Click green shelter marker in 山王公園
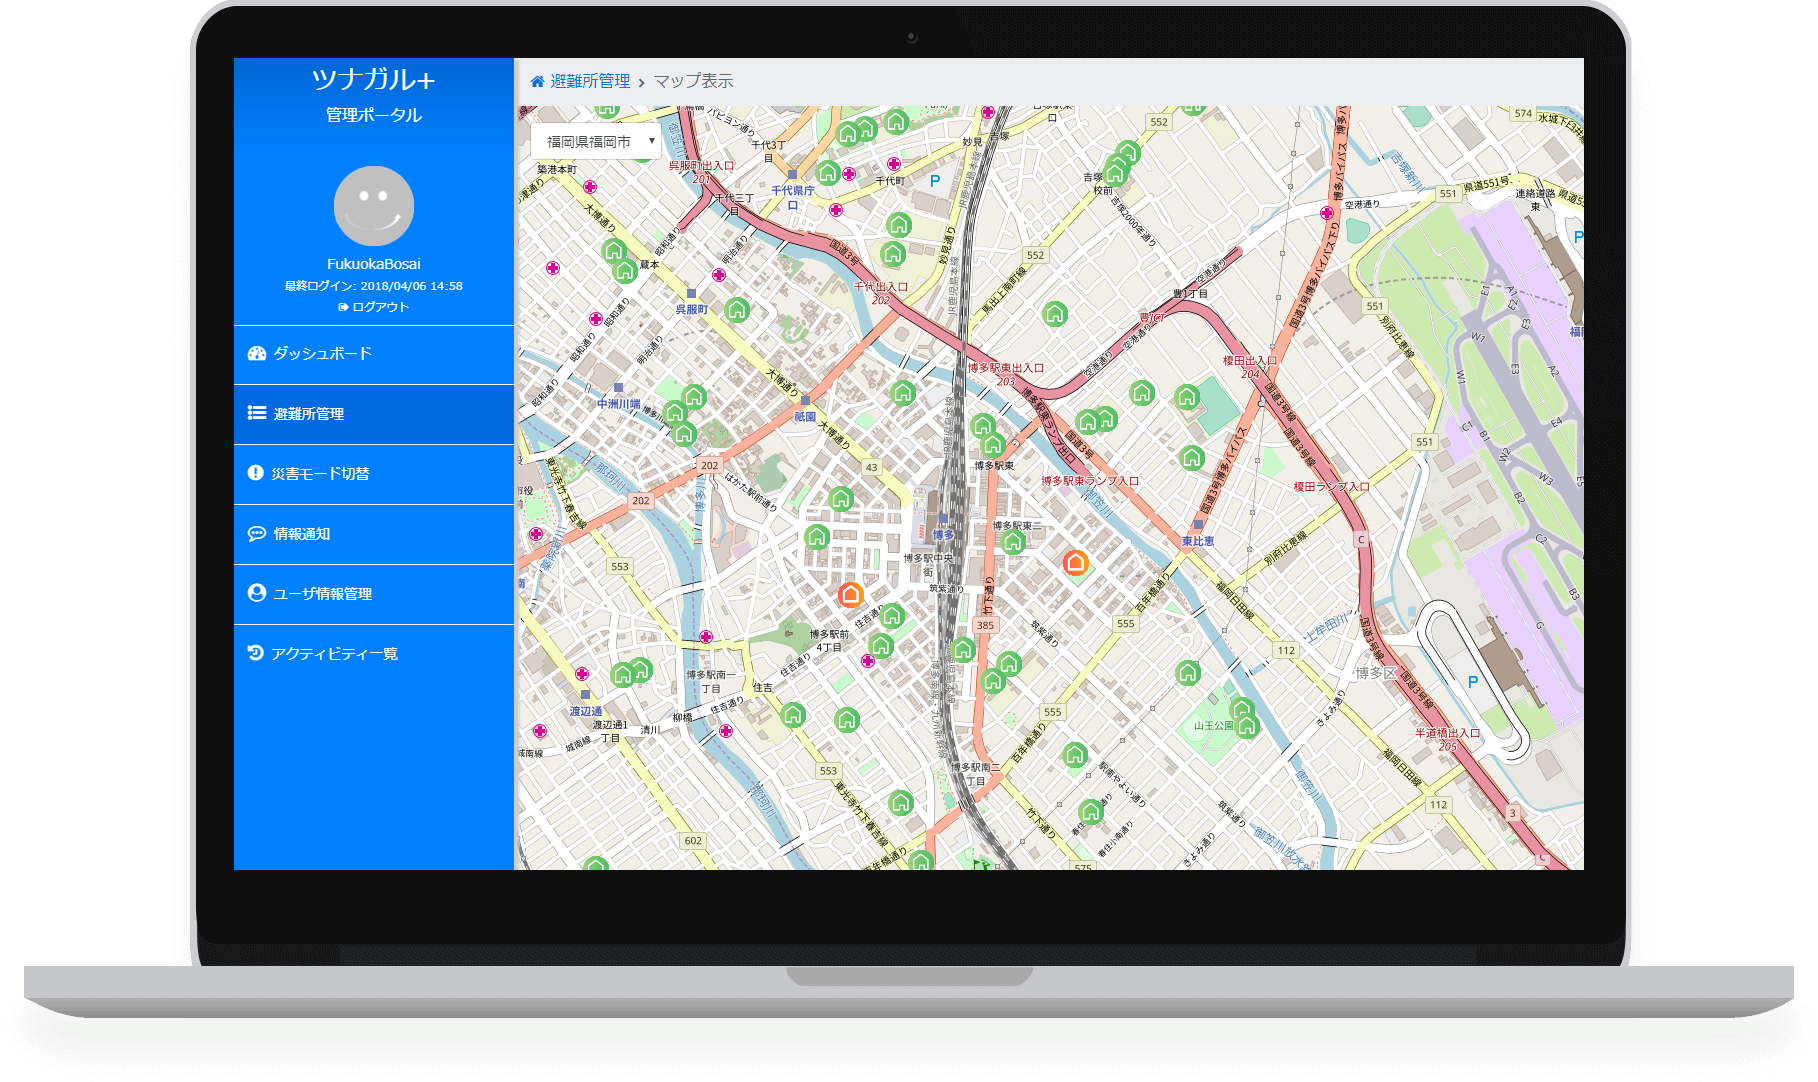Image resolution: width=1818 pixels, height=1082 pixels. (x=1246, y=725)
